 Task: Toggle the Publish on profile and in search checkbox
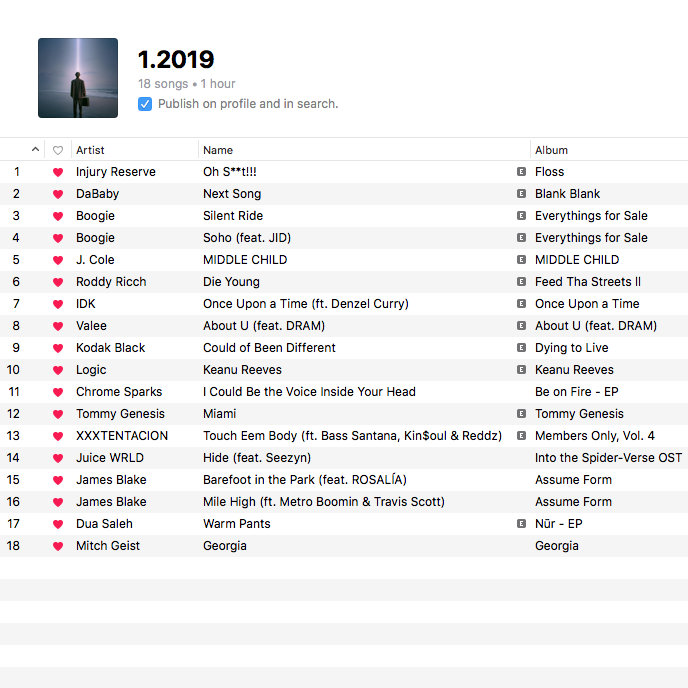point(145,104)
